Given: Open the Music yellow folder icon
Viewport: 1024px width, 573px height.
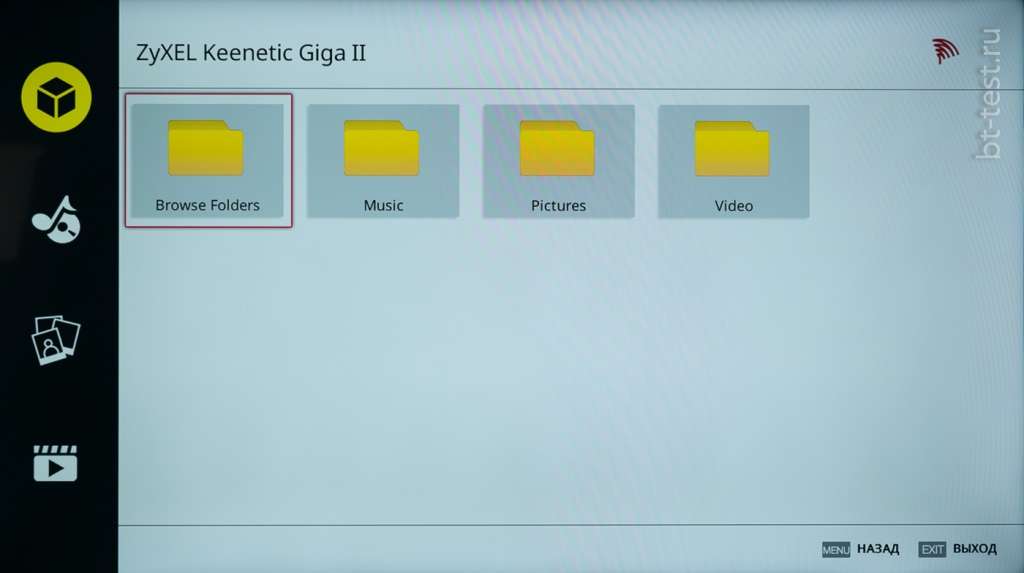Looking at the screenshot, I should (x=382, y=148).
